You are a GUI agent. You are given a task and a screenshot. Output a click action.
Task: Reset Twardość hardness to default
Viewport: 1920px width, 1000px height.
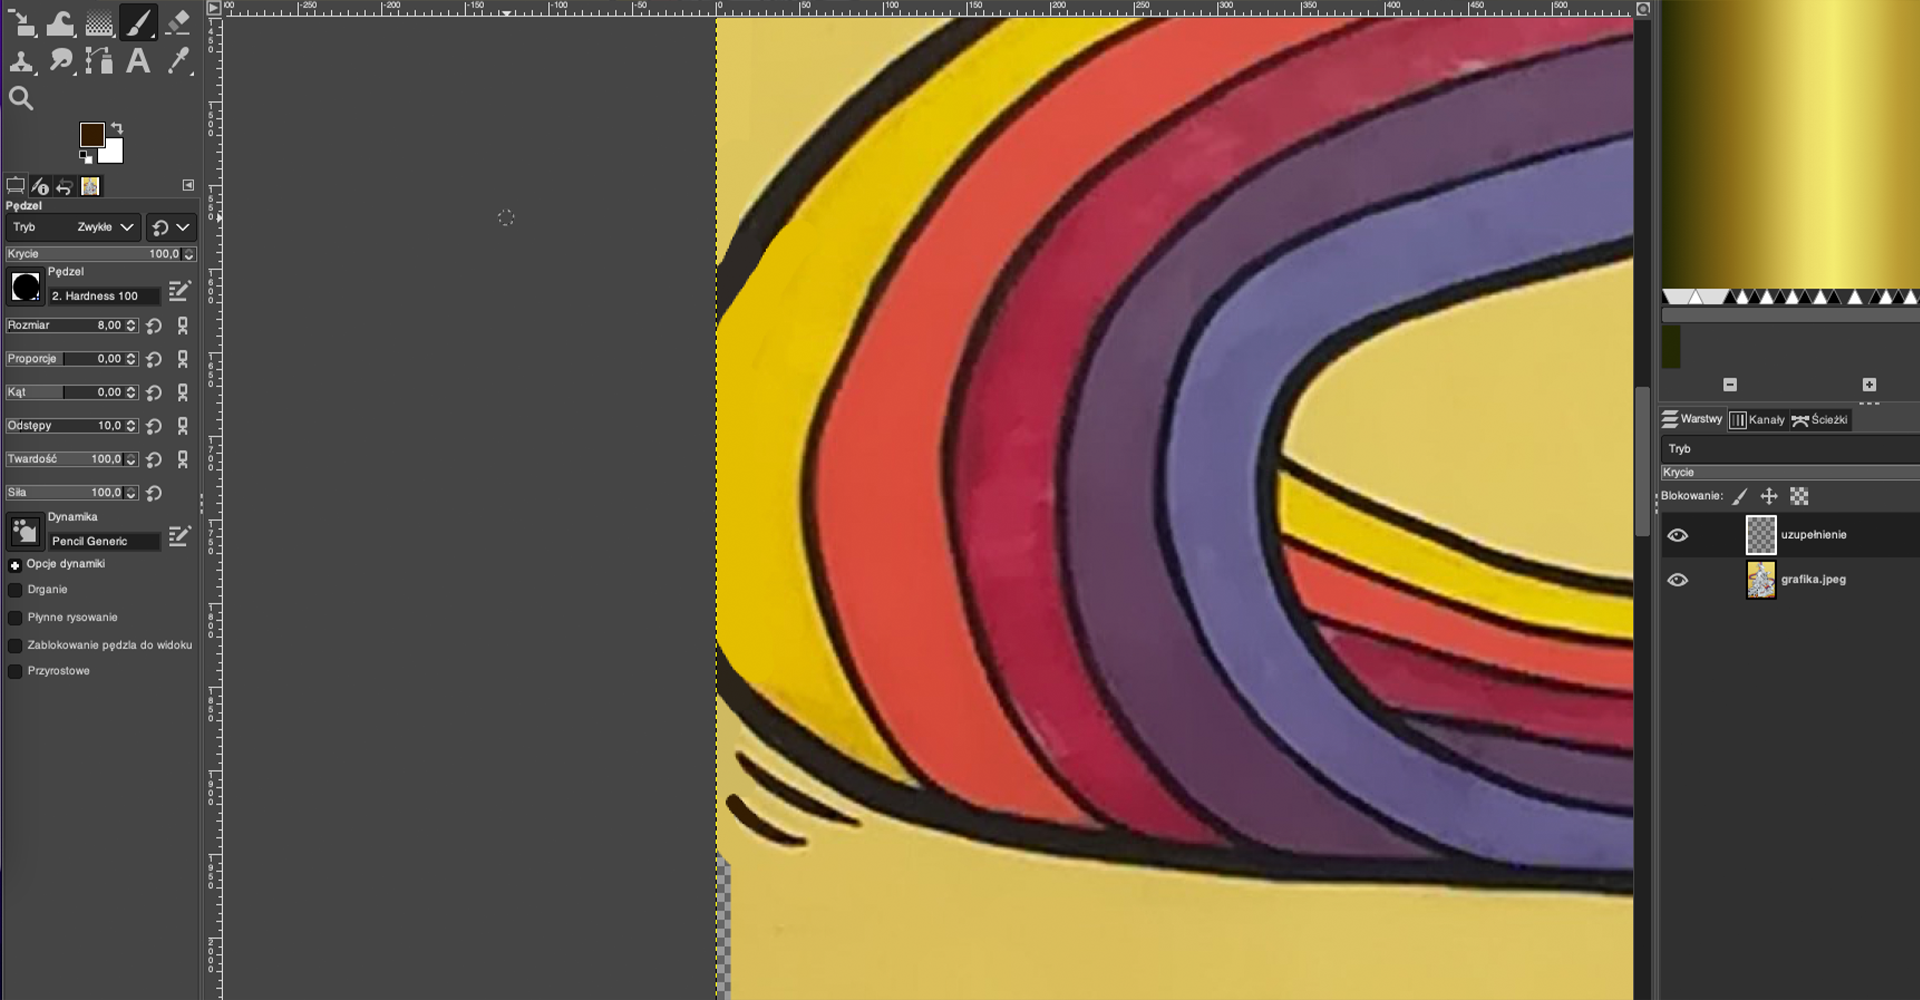154,460
